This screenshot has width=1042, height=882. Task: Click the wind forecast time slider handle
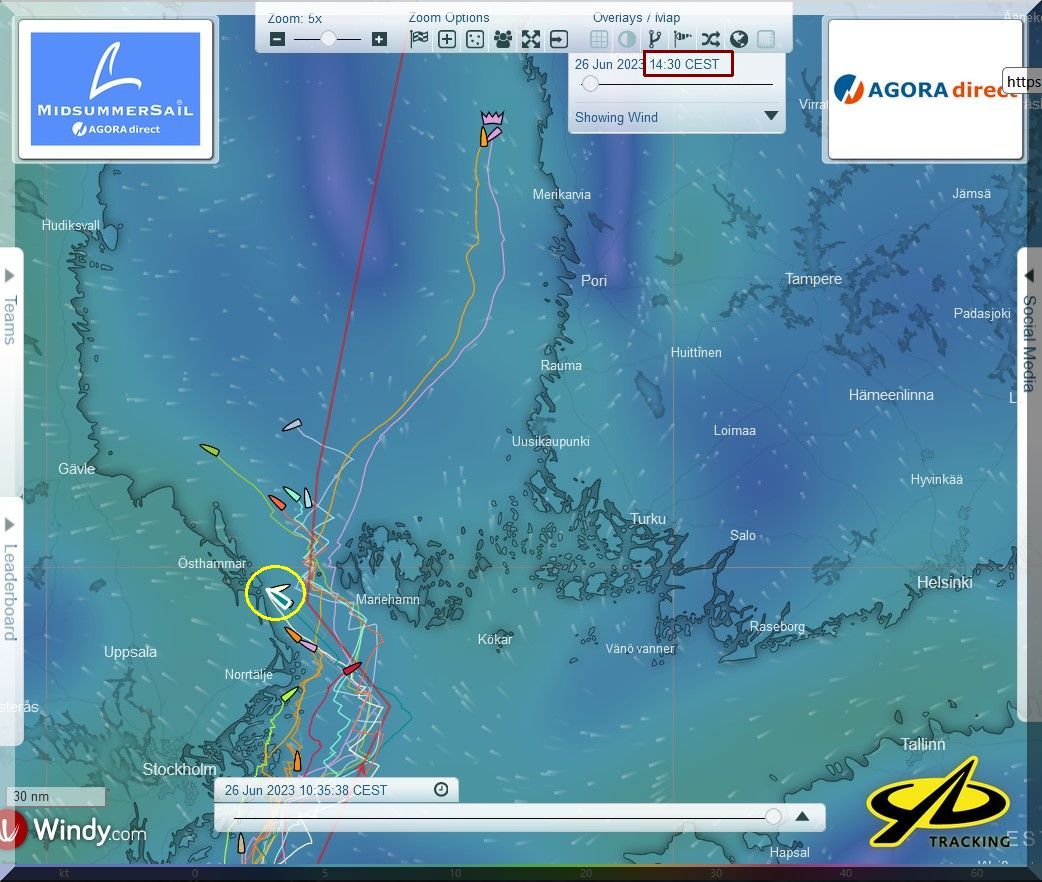click(590, 85)
